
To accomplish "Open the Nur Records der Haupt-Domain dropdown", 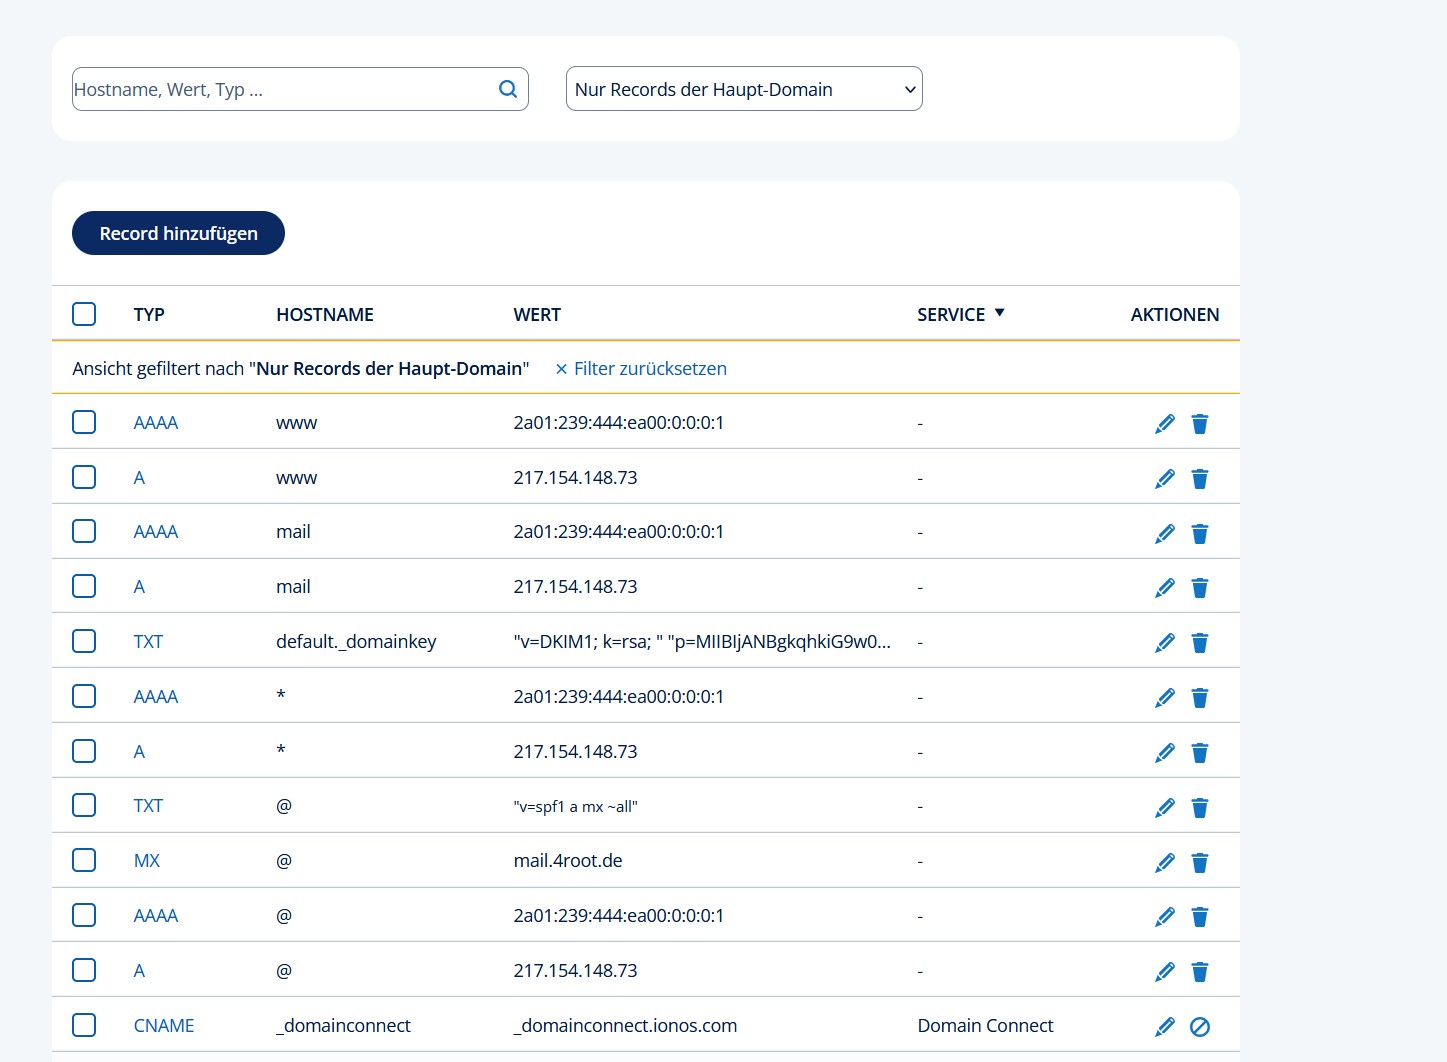I will click(744, 89).
